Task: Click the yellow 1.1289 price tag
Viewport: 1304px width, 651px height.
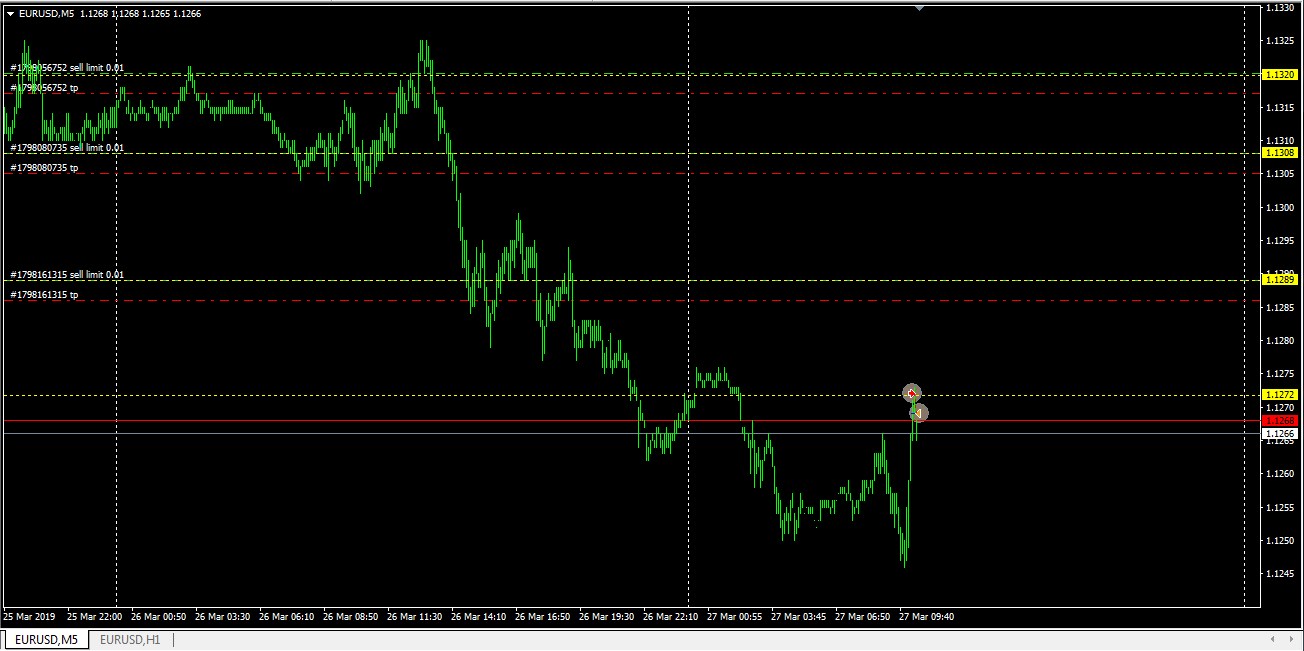Action: tap(1280, 280)
